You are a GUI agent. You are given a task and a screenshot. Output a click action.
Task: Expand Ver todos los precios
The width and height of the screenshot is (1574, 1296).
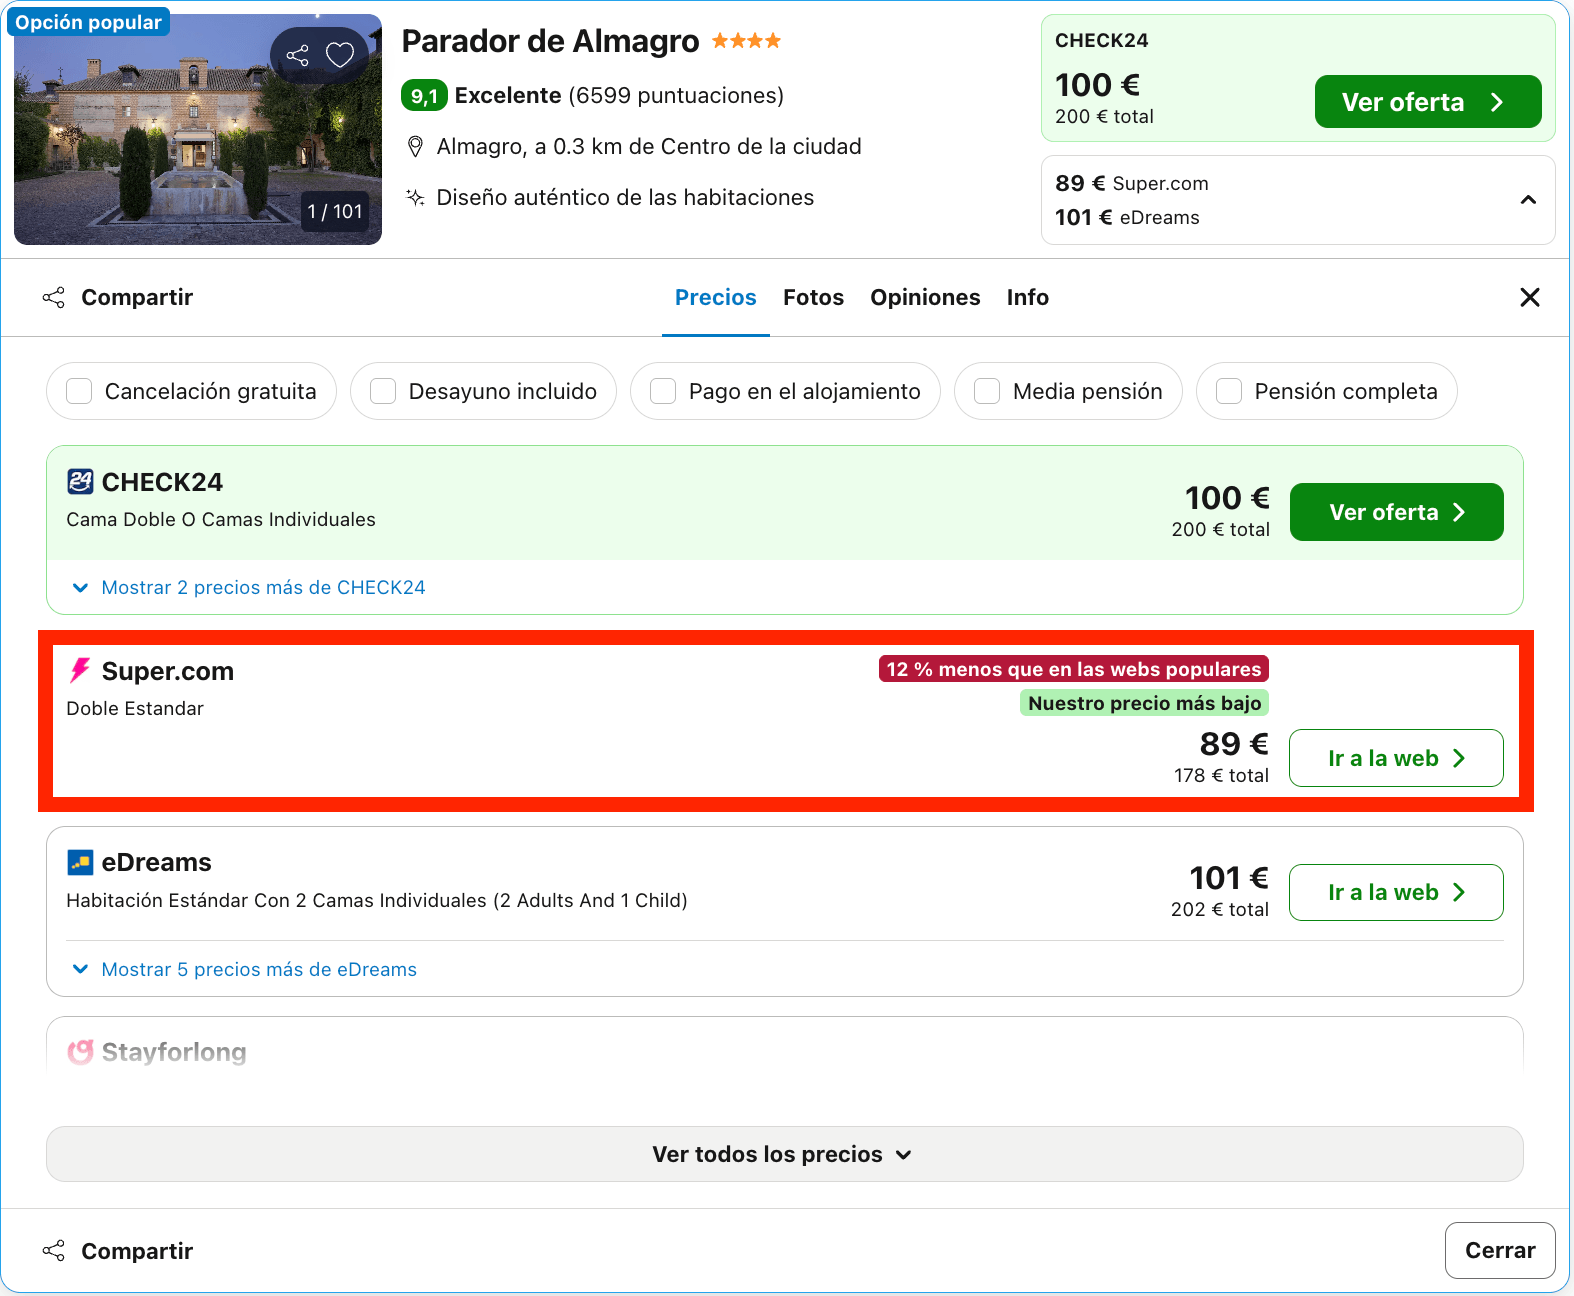point(785,1154)
